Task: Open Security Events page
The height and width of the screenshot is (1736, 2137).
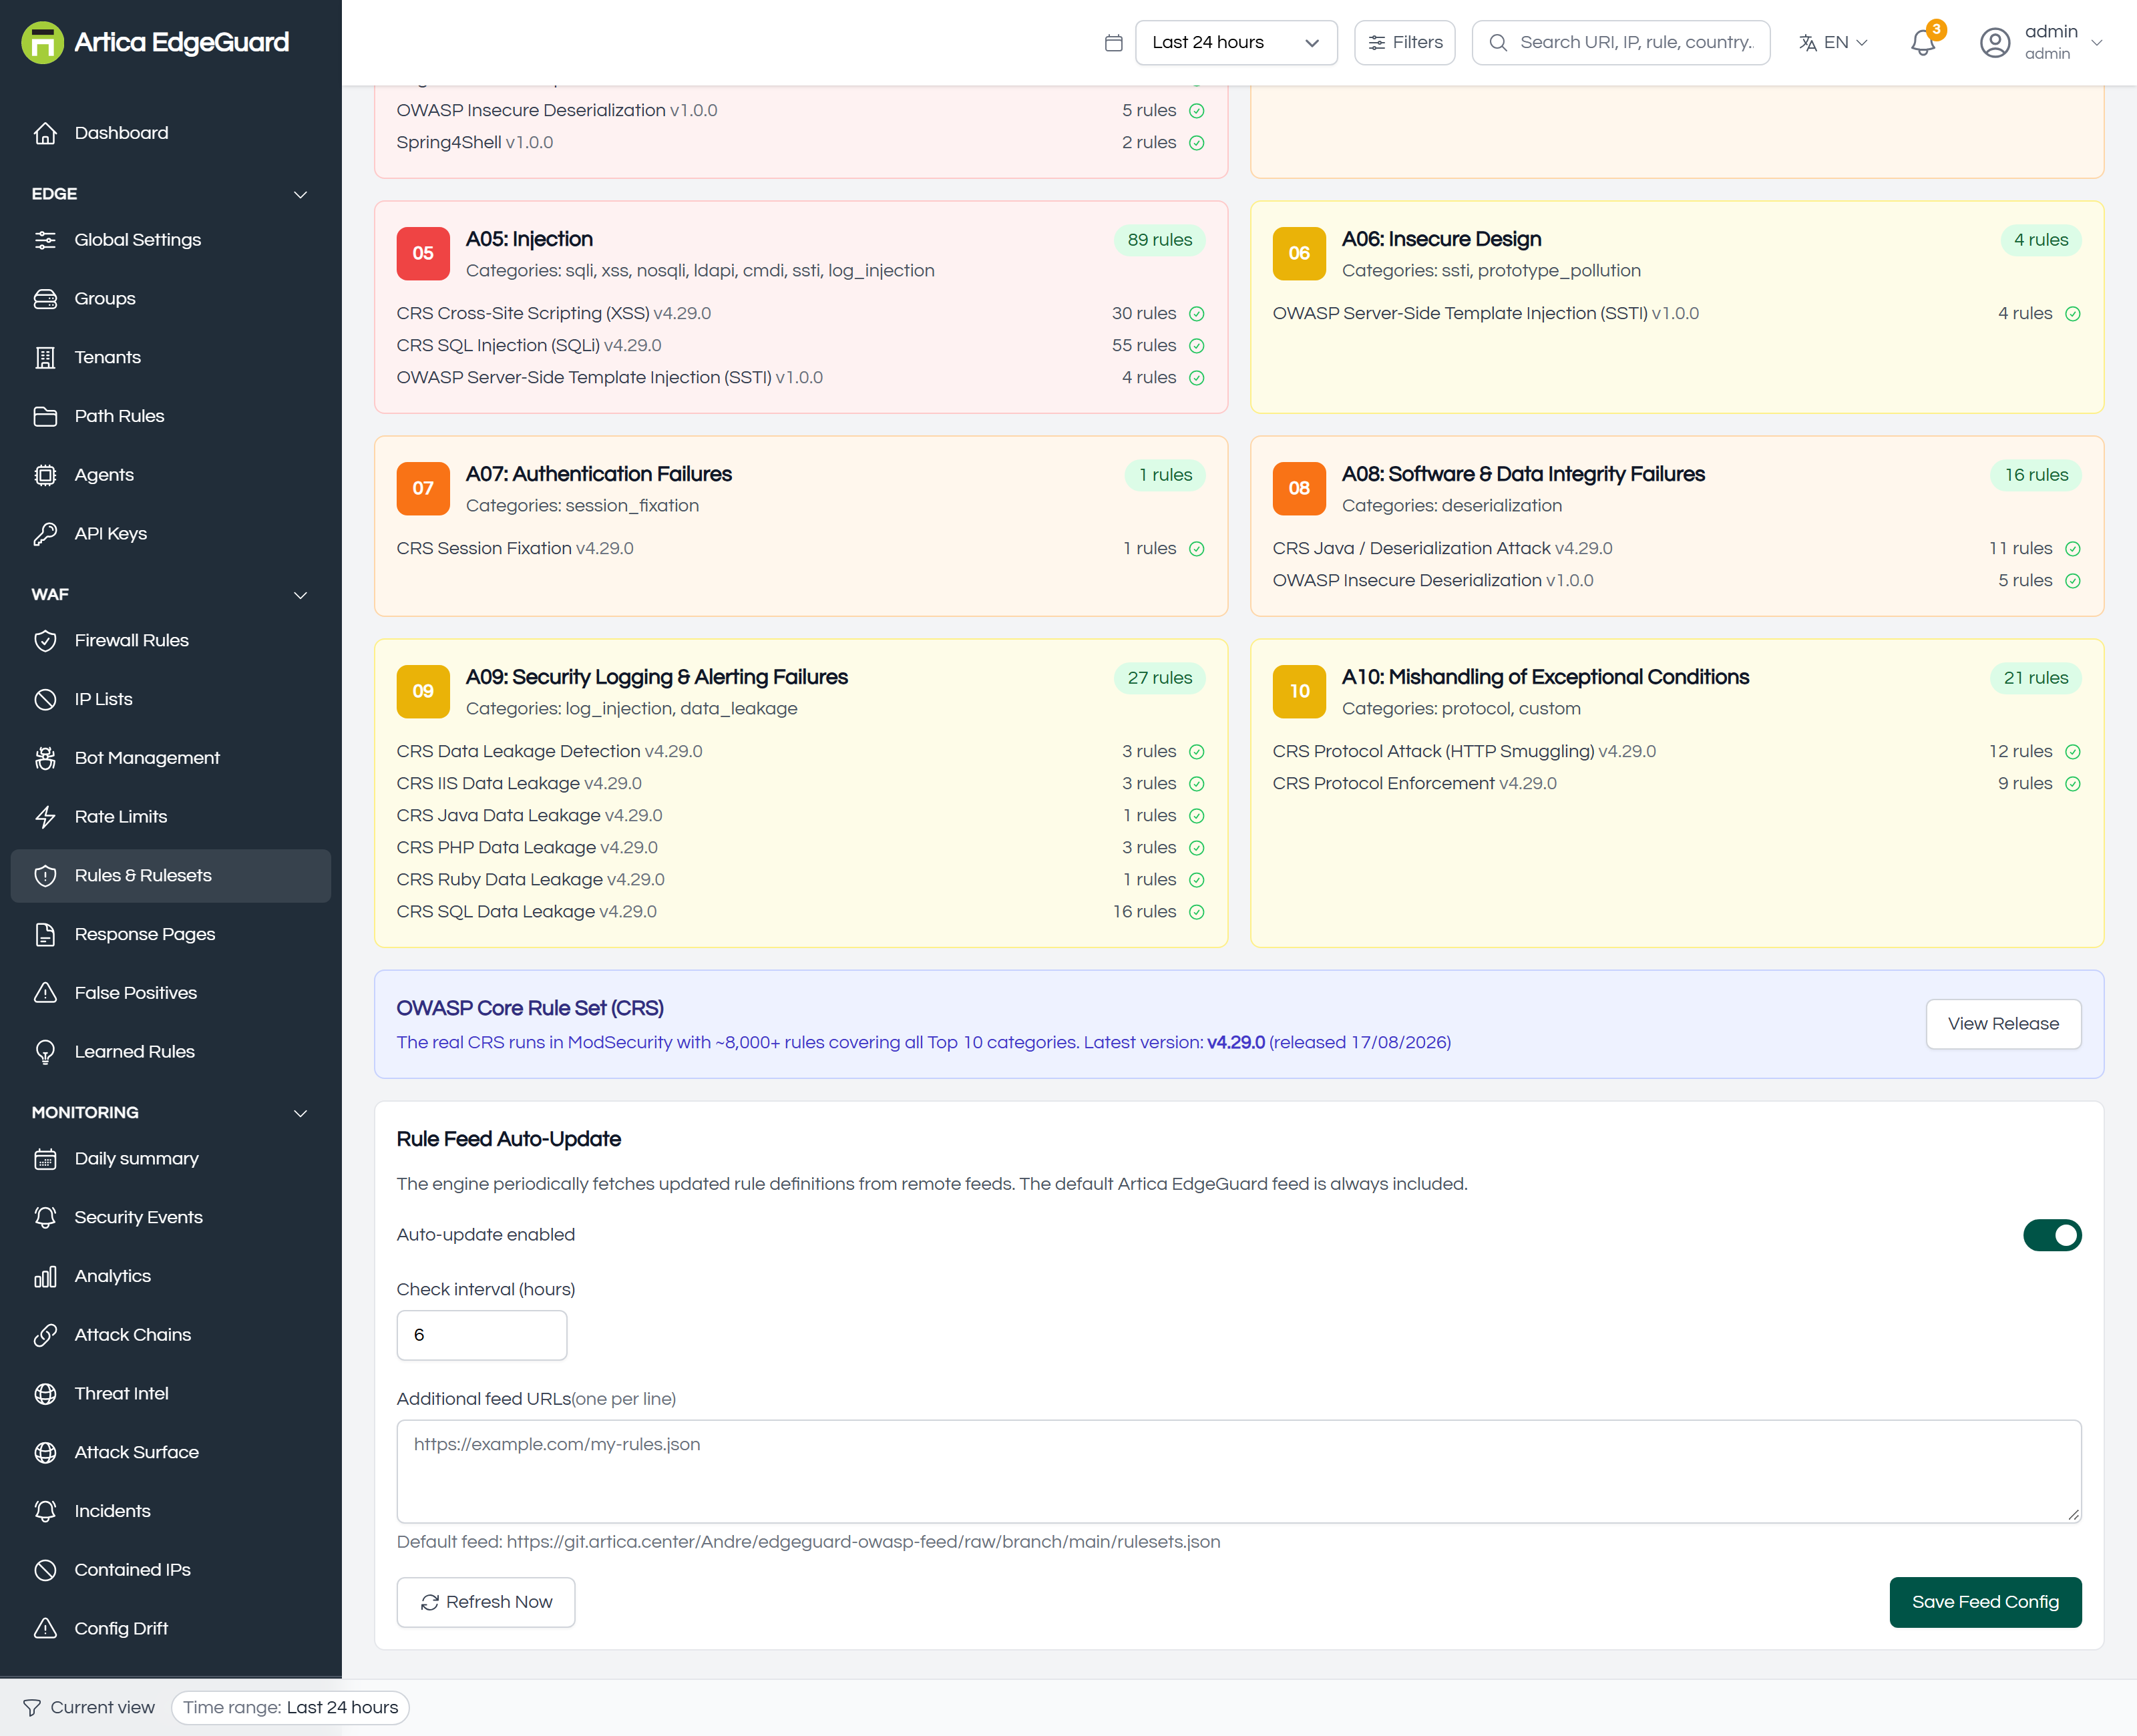Action: pyautogui.click(x=170, y=1217)
